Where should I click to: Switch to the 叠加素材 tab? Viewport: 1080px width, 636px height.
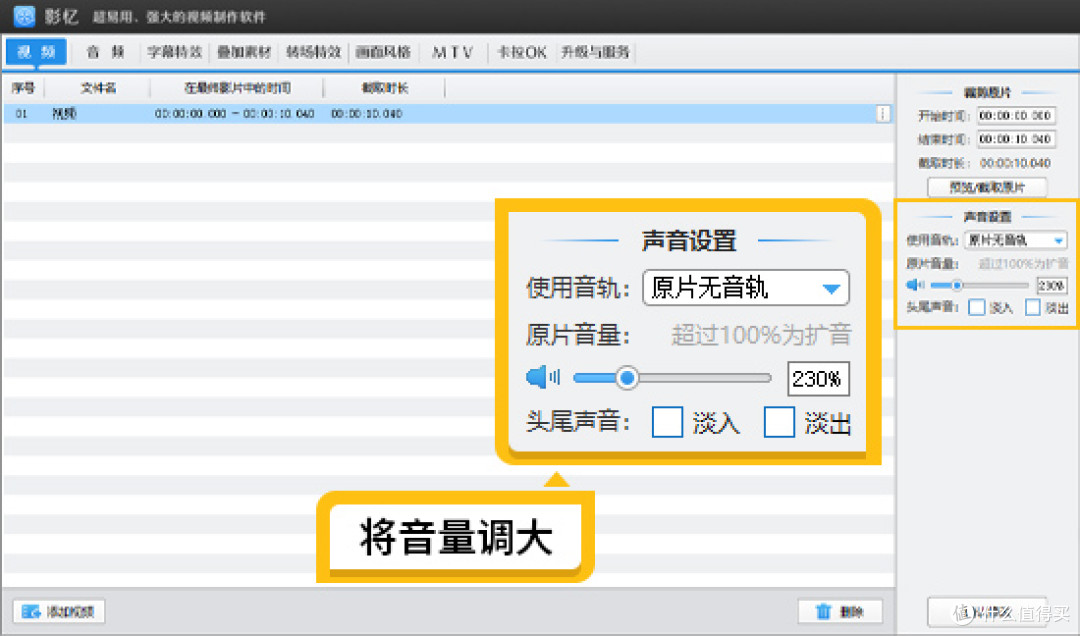pyautogui.click(x=244, y=52)
